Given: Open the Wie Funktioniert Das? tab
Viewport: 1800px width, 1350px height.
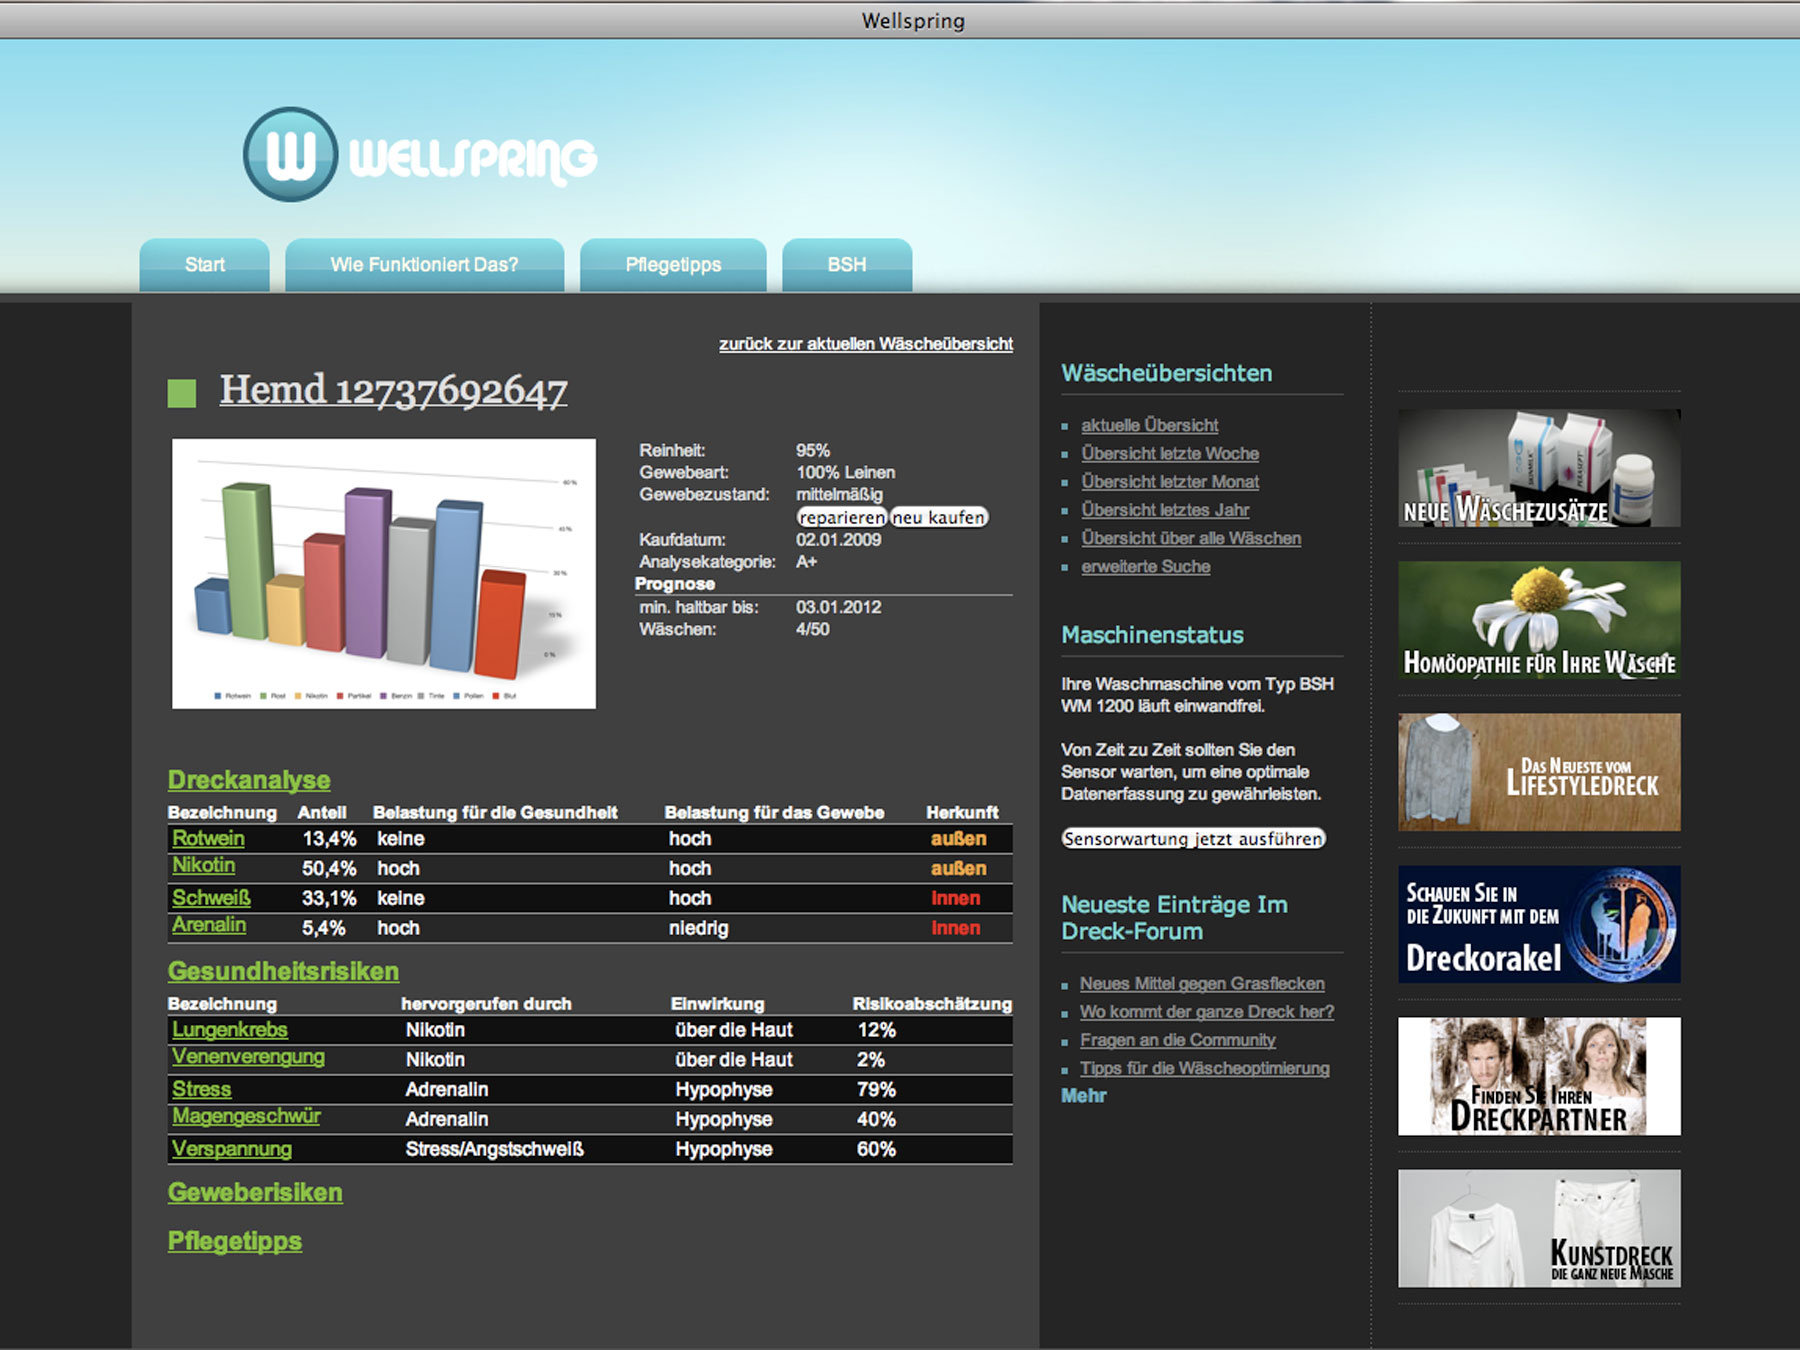Looking at the screenshot, I should pyautogui.click(x=424, y=265).
